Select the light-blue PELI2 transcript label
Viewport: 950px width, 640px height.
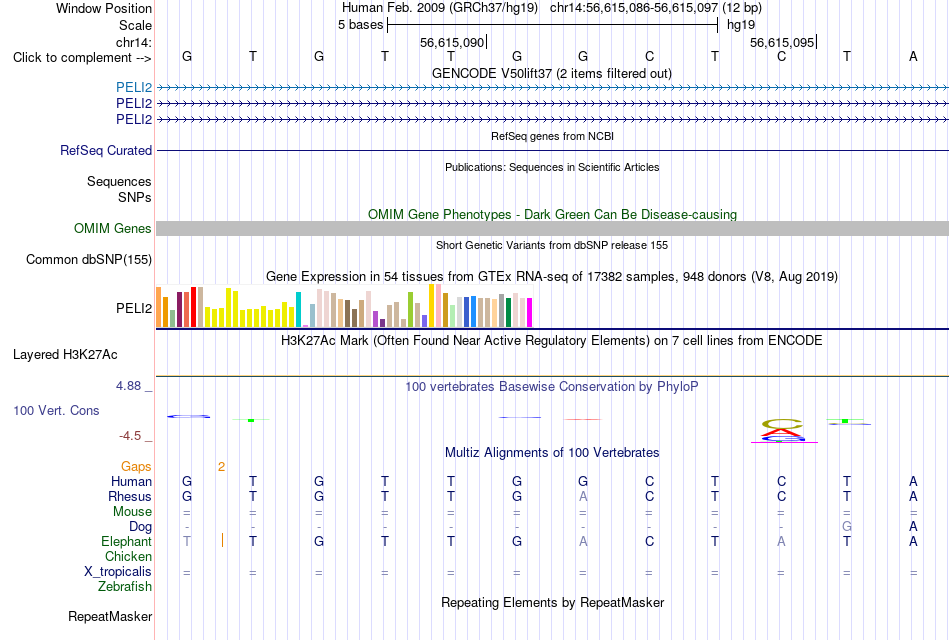[x=134, y=87]
